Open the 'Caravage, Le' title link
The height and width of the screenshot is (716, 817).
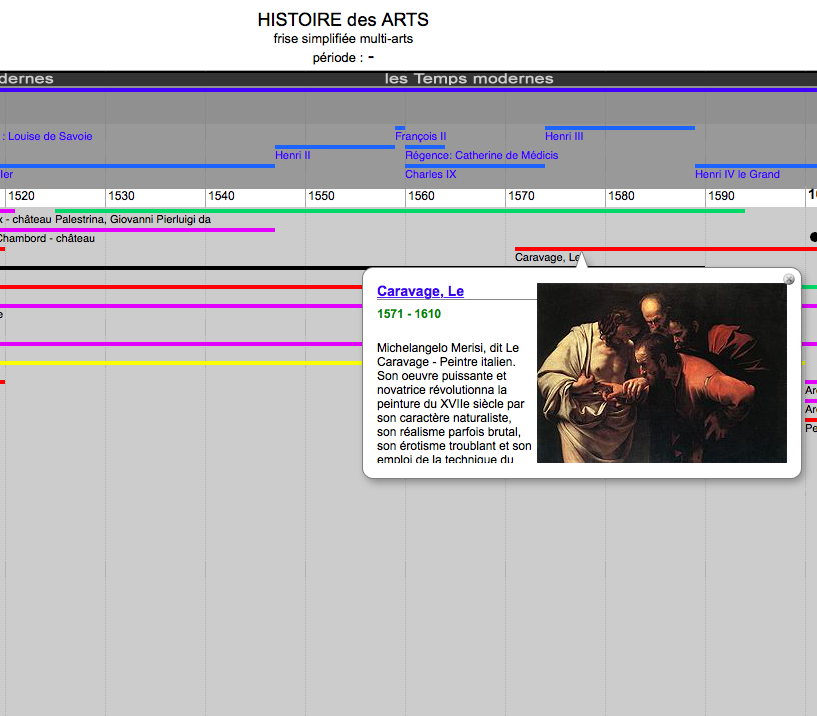coord(420,291)
